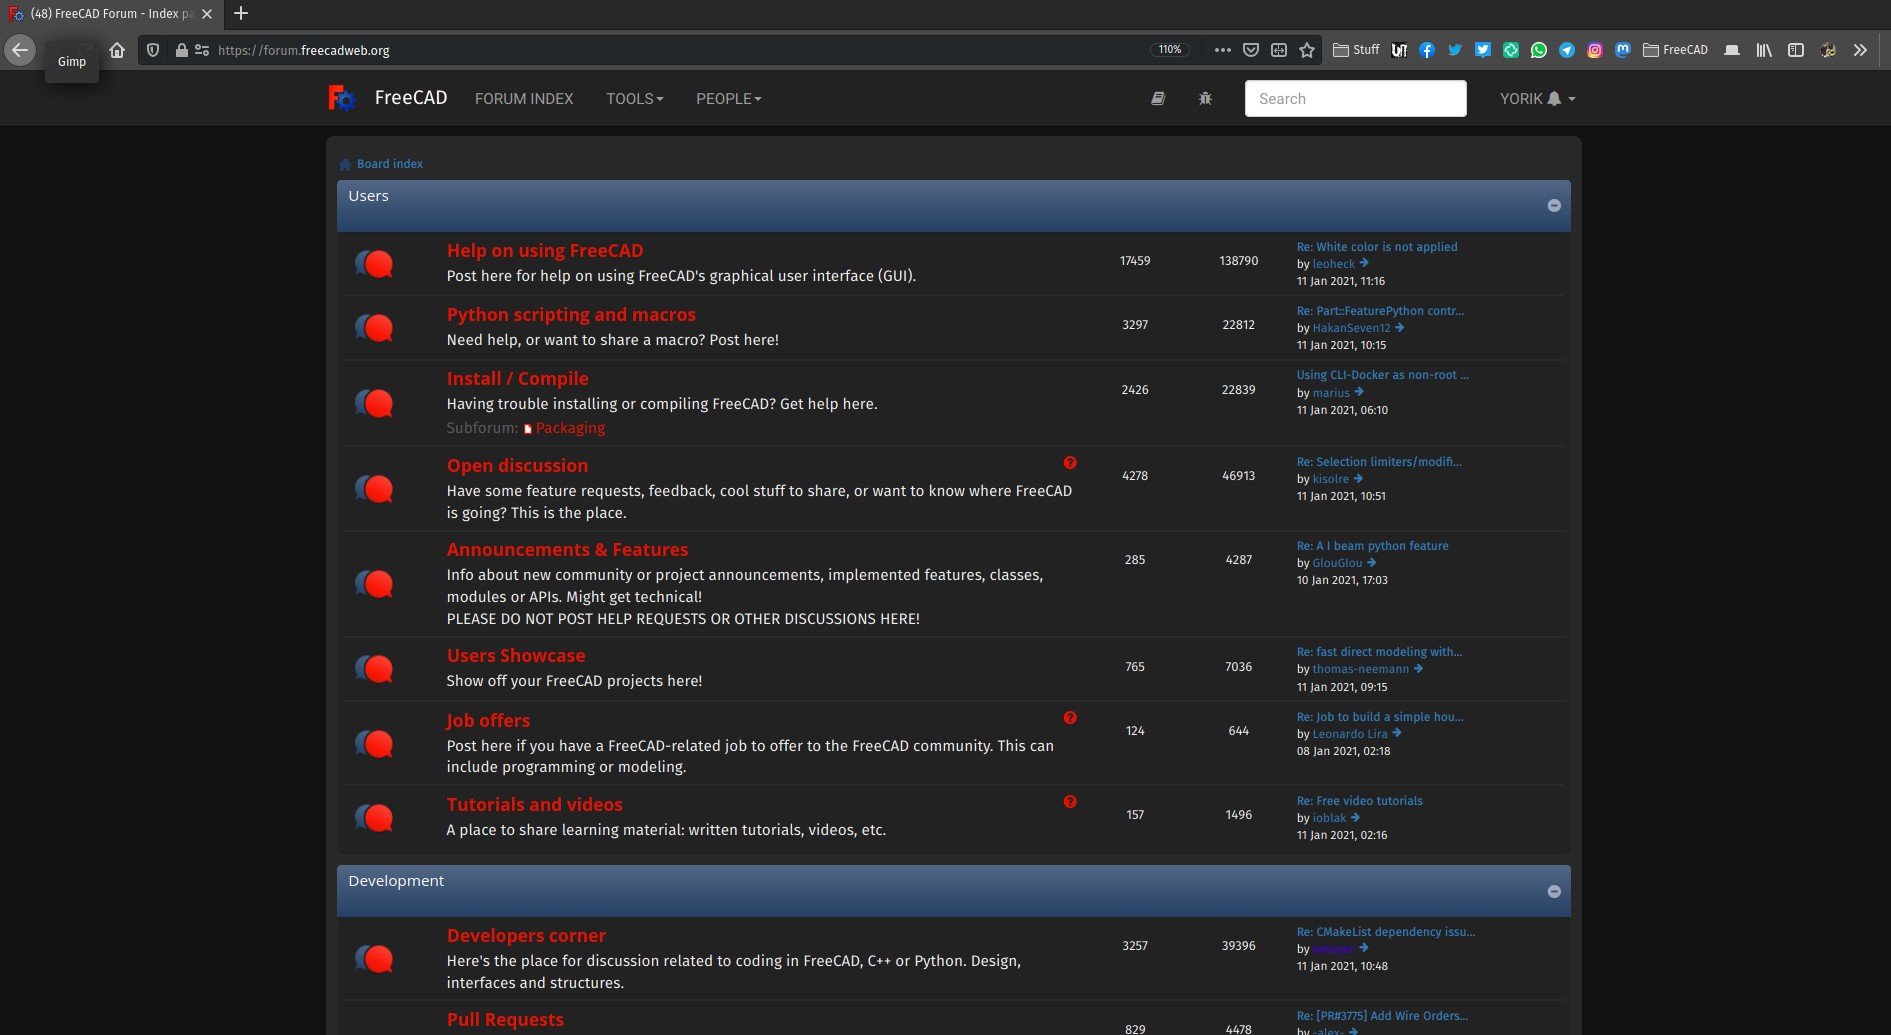Collapse the Development category
Viewport: 1891px width, 1035px height.
point(1554,891)
